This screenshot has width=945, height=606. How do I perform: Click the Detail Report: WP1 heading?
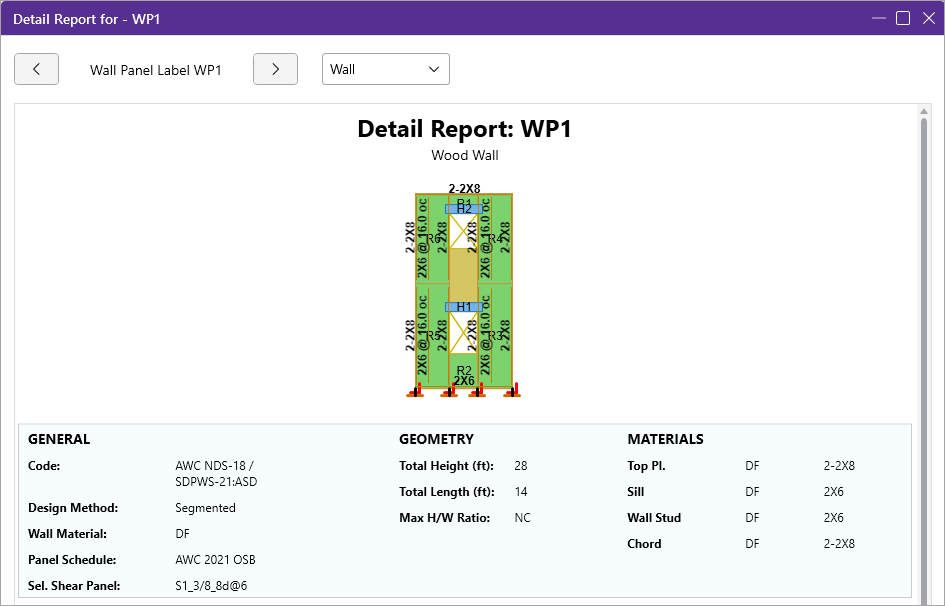coord(464,129)
